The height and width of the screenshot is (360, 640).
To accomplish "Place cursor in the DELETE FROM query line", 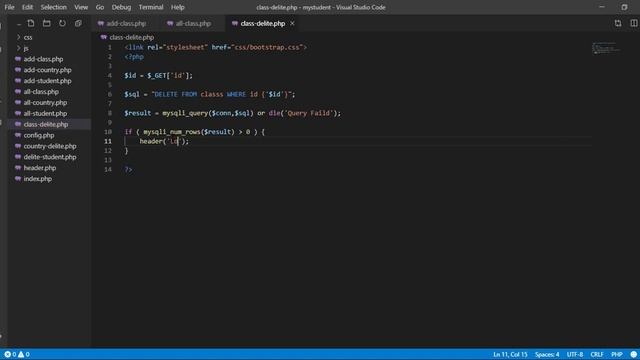I will (x=209, y=94).
